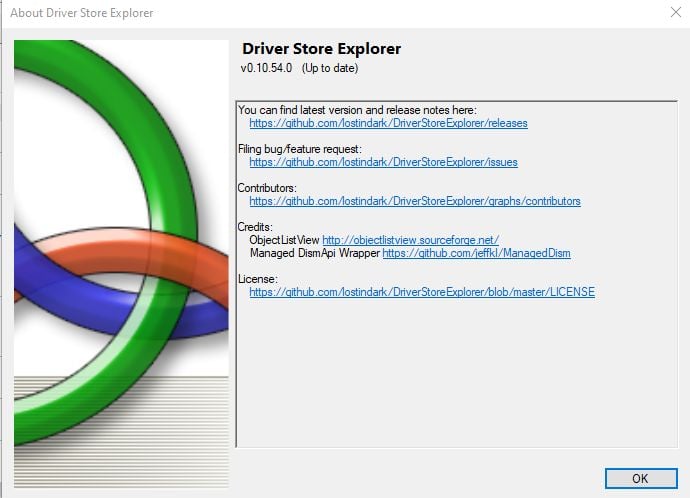The width and height of the screenshot is (690, 498).
Task: Click the 'License:' label
Action: tap(258, 279)
